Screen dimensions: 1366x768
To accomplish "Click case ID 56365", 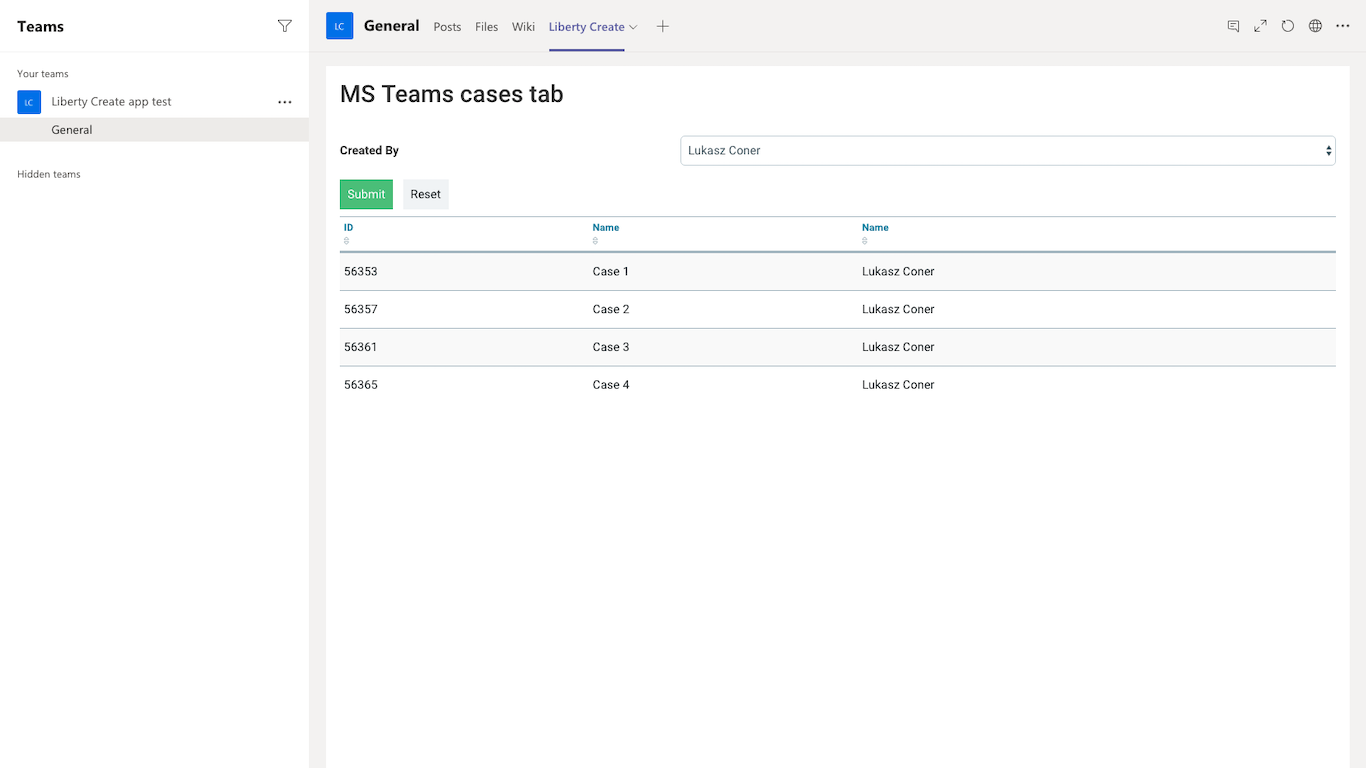I will (361, 385).
